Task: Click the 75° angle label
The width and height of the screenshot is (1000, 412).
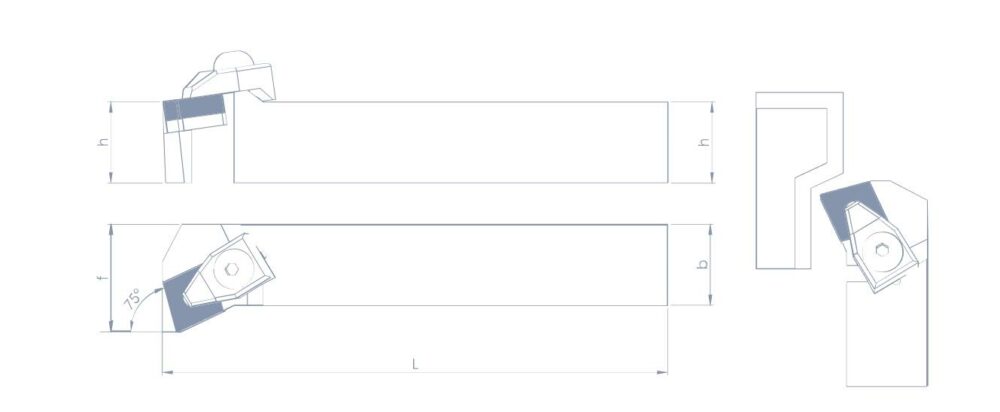Action: pyautogui.click(x=133, y=300)
